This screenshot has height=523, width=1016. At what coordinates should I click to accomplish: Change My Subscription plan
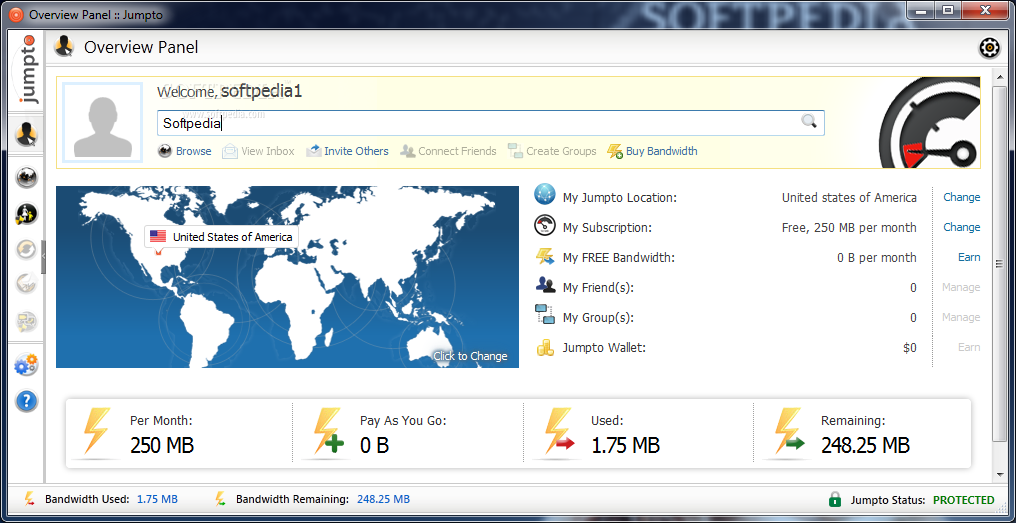click(962, 227)
